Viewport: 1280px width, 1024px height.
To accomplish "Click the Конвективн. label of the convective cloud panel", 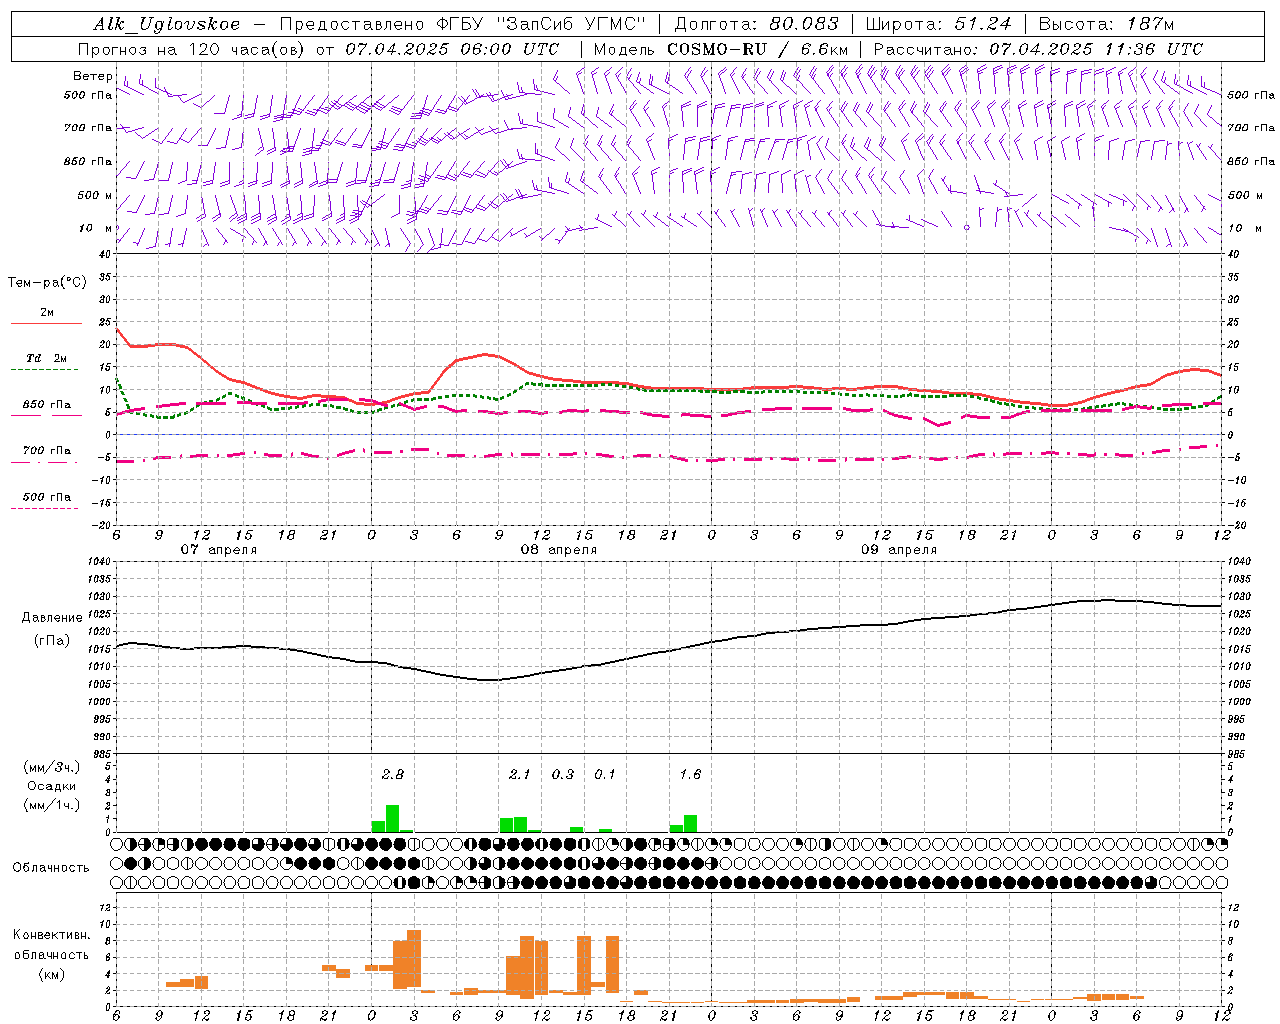I will (x=51, y=935).
